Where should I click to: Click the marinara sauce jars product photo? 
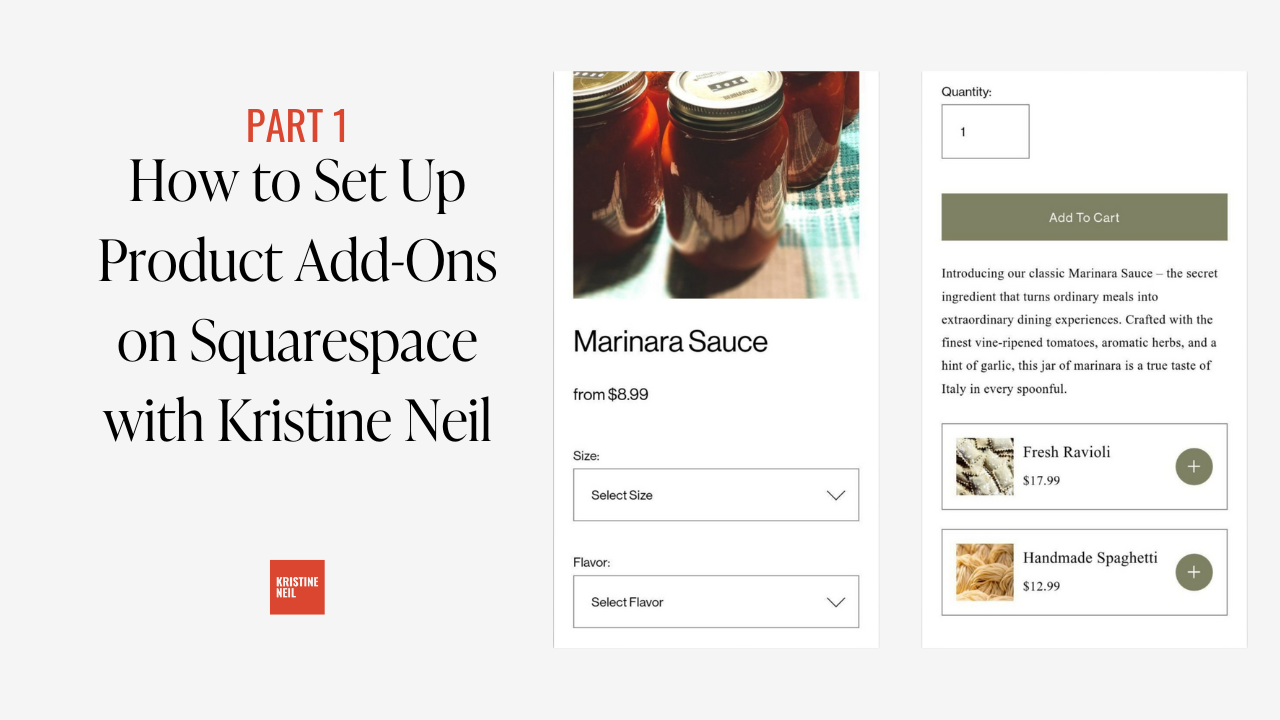(716, 185)
